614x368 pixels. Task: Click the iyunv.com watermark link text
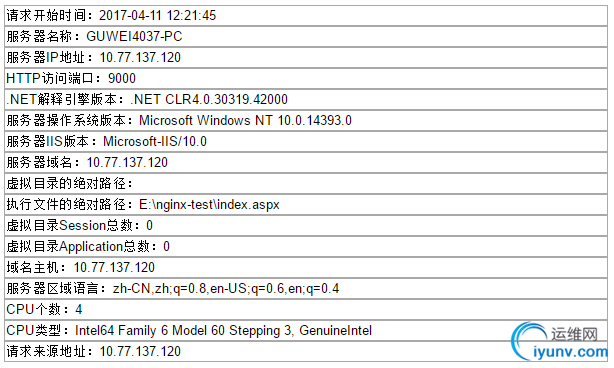click(x=570, y=352)
